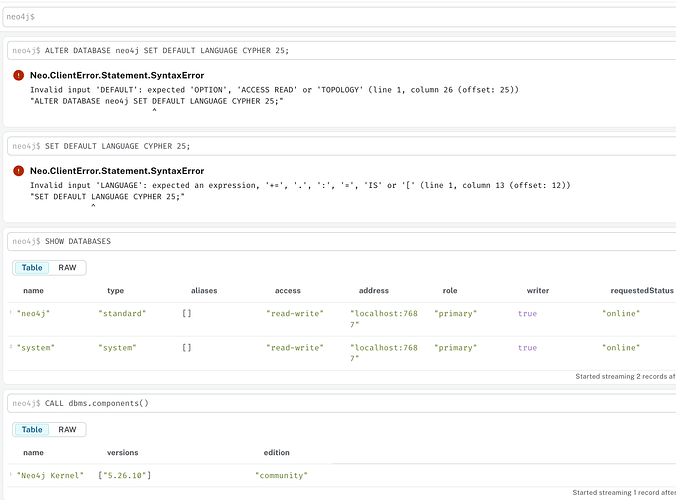
Task: Click the SET DEFAULT LANGUAGE CYPHER query field
Action: (x=341, y=146)
